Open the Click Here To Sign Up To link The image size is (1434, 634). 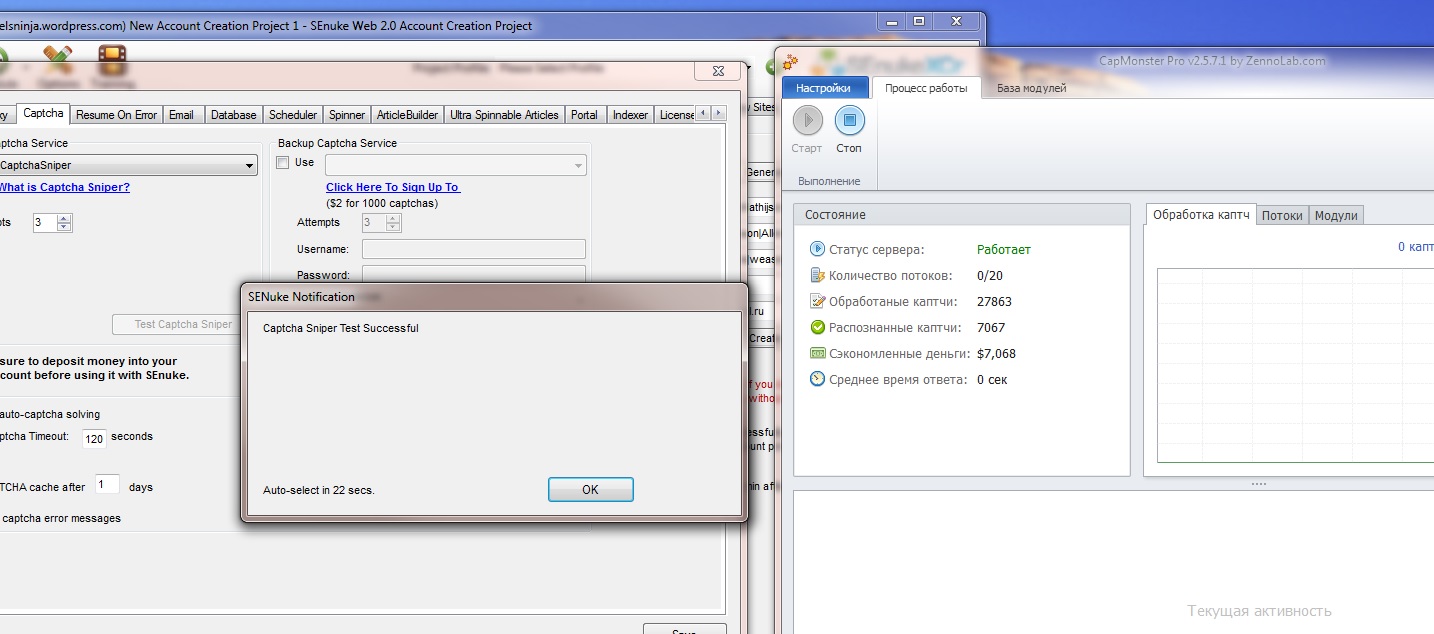click(x=393, y=187)
